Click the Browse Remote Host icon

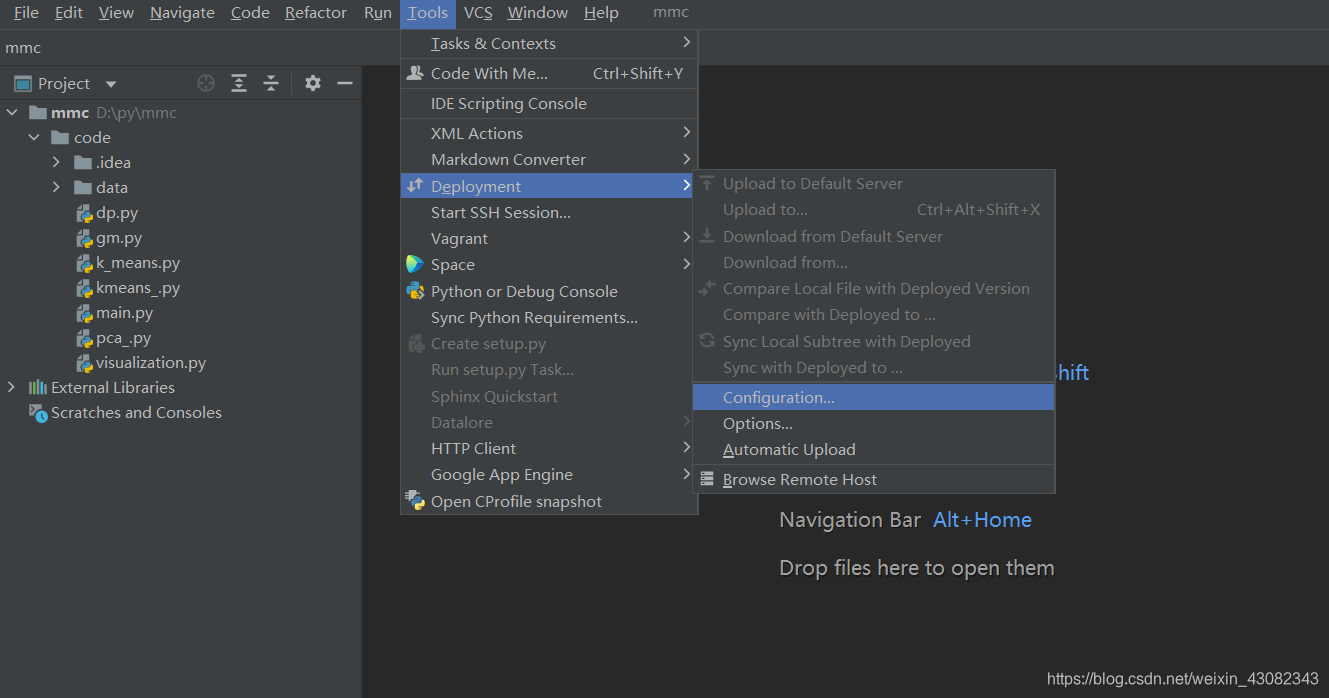tap(707, 480)
